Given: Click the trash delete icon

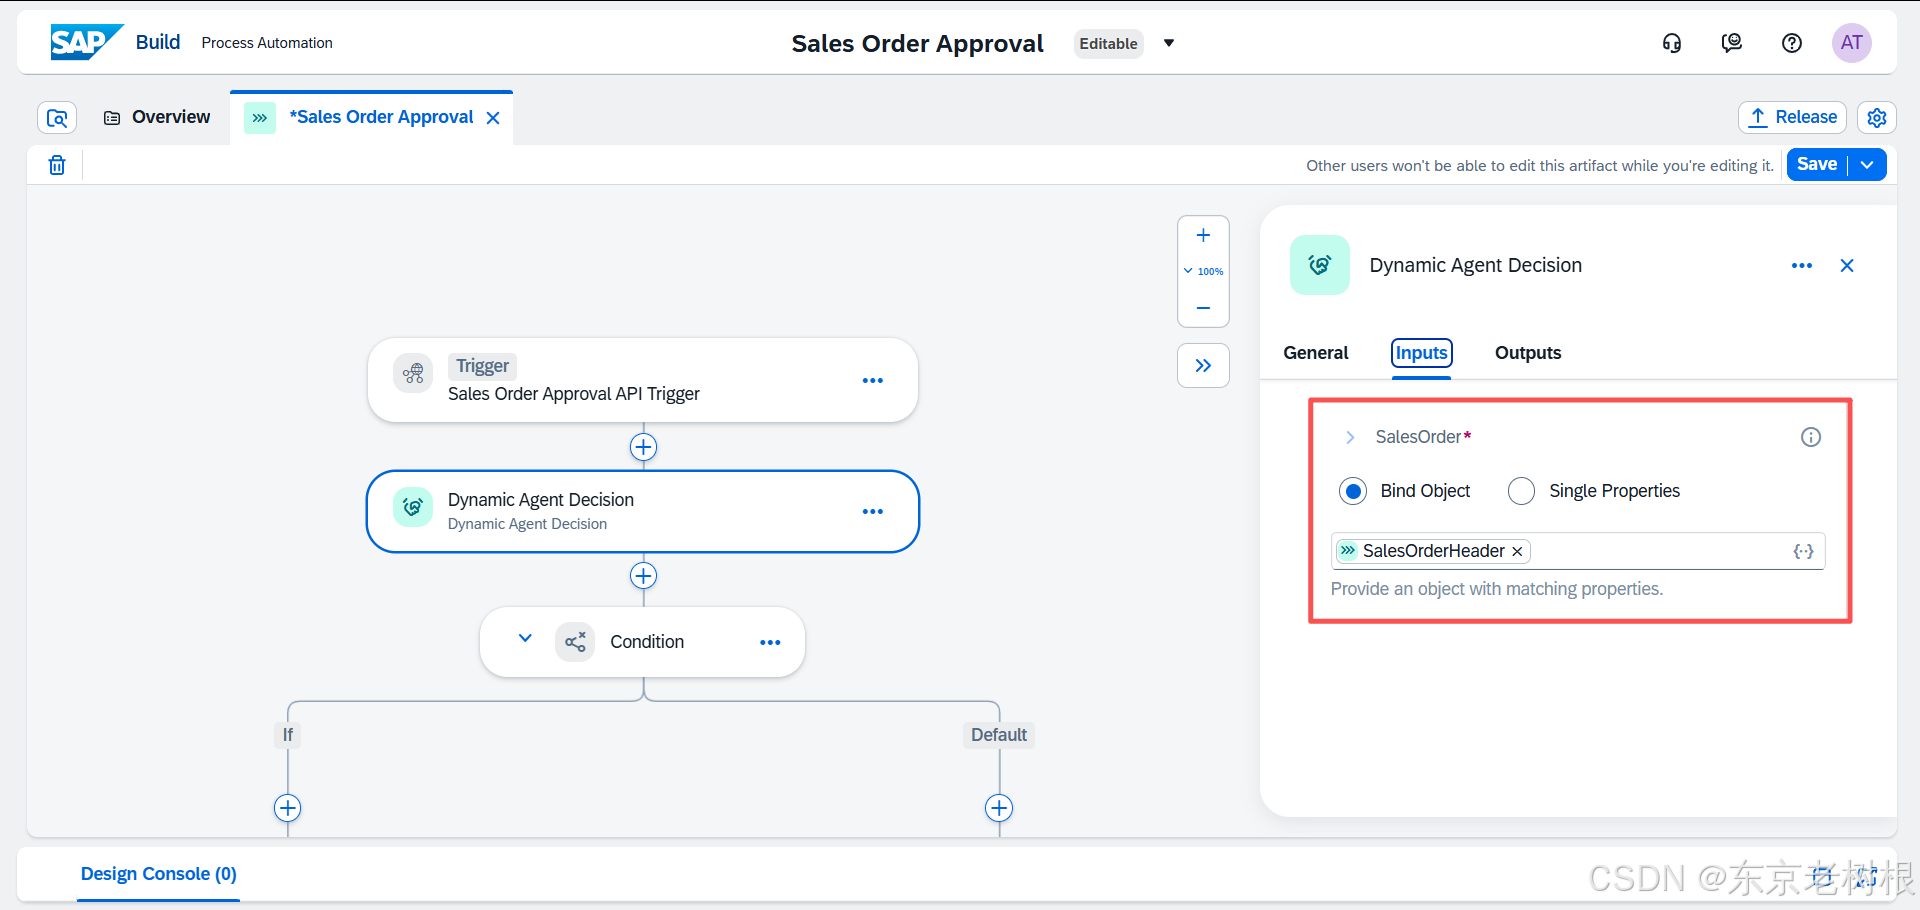Looking at the screenshot, I should [x=57, y=165].
